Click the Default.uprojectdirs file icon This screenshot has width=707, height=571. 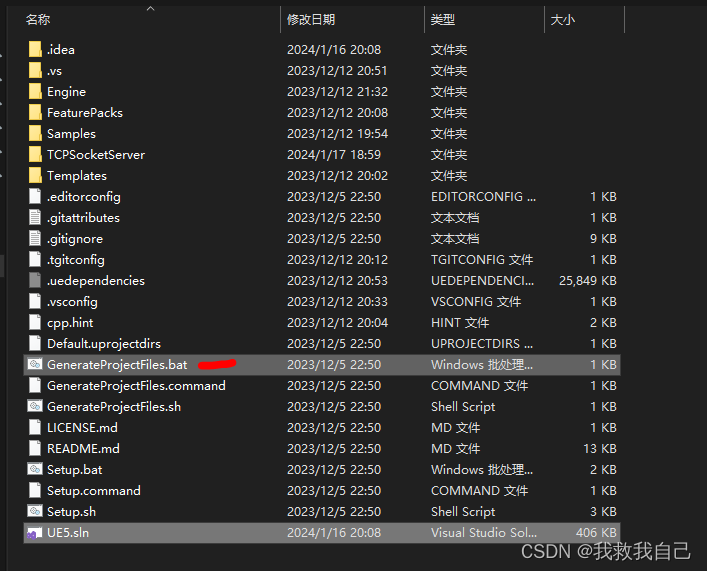pyautogui.click(x=35, y=343)
